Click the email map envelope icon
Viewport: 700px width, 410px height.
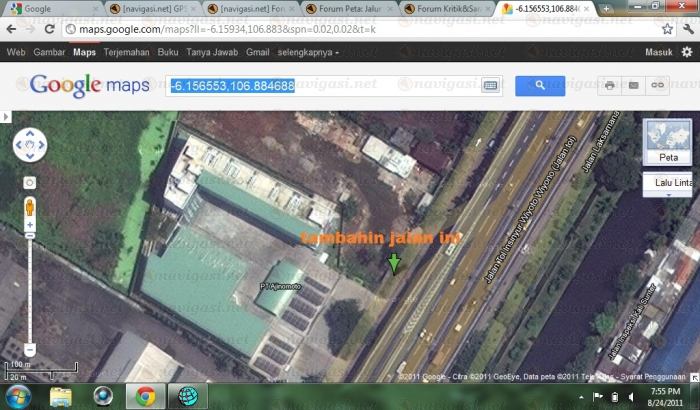point(633,86)
